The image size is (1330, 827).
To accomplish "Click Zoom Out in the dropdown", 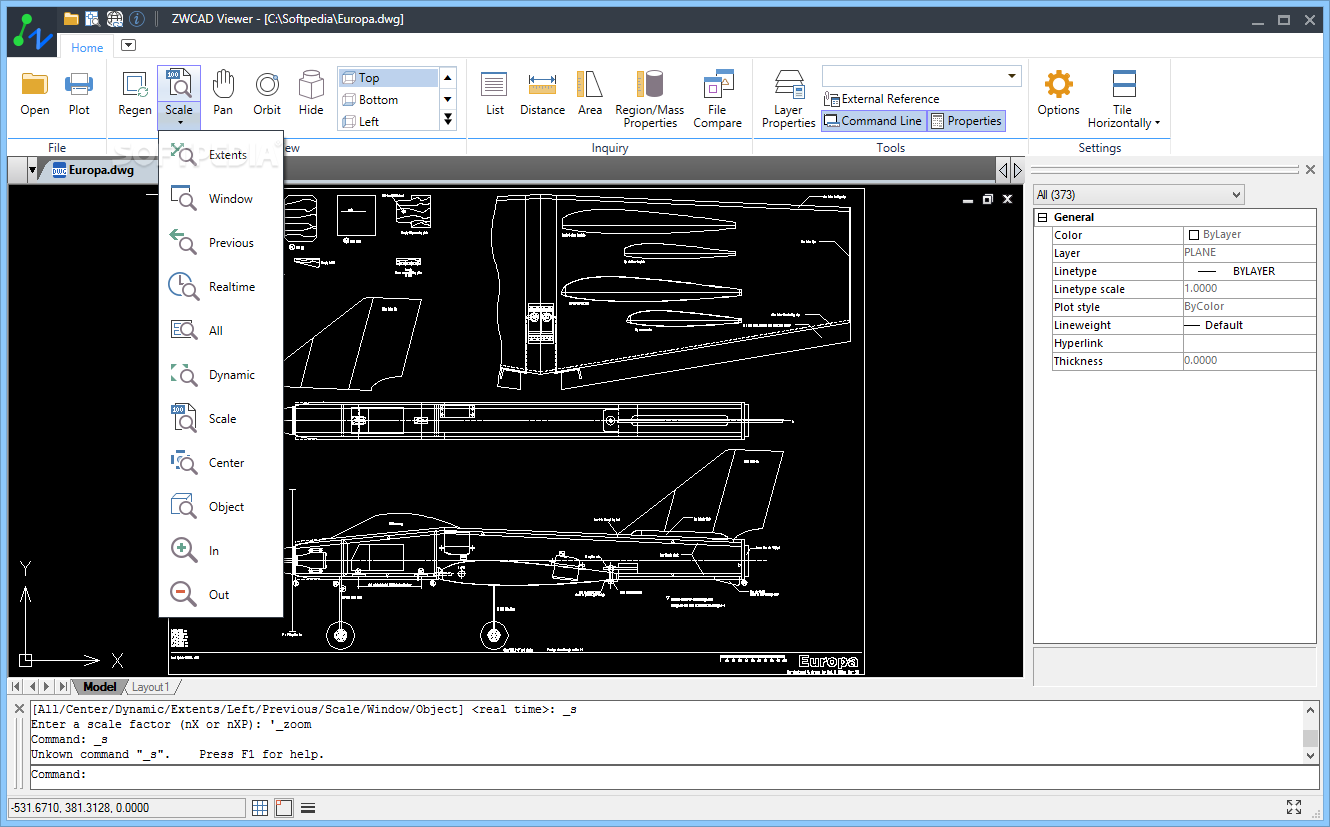I will click(221, 595).
